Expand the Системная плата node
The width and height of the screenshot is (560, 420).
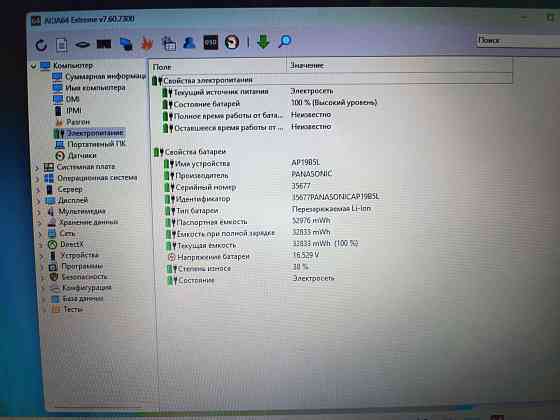pos(36,167)
